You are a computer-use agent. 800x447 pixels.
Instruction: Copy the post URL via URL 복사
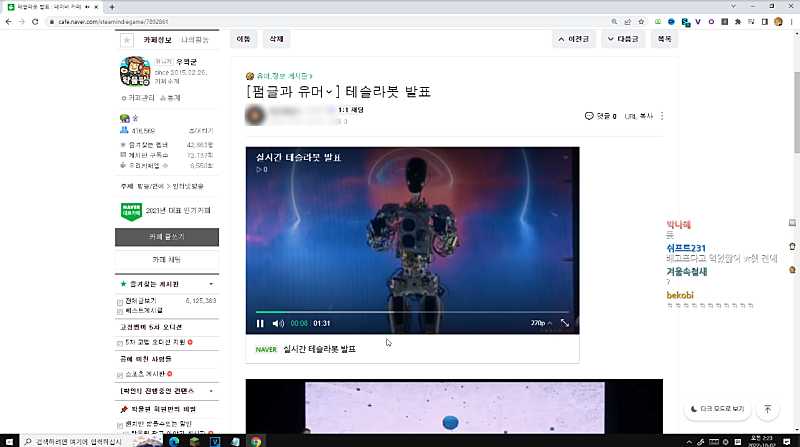pyautogui.click(x=639, y=116)
